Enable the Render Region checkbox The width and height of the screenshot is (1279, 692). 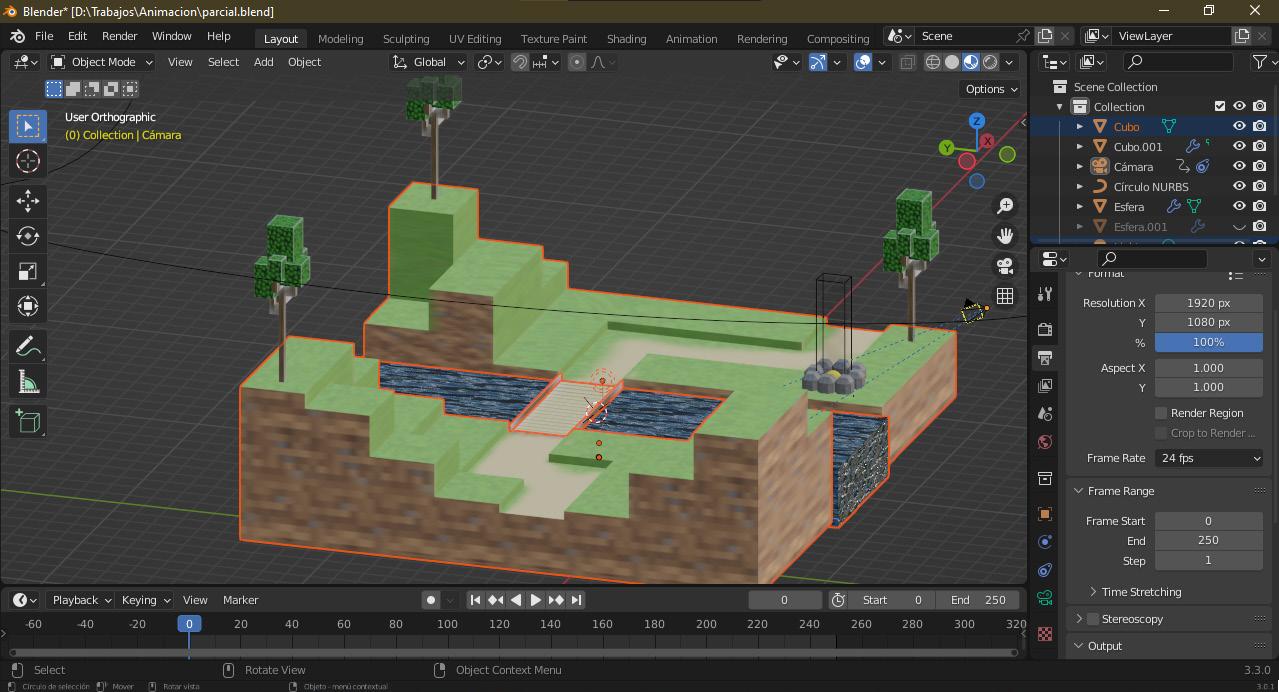(1161, 413)
